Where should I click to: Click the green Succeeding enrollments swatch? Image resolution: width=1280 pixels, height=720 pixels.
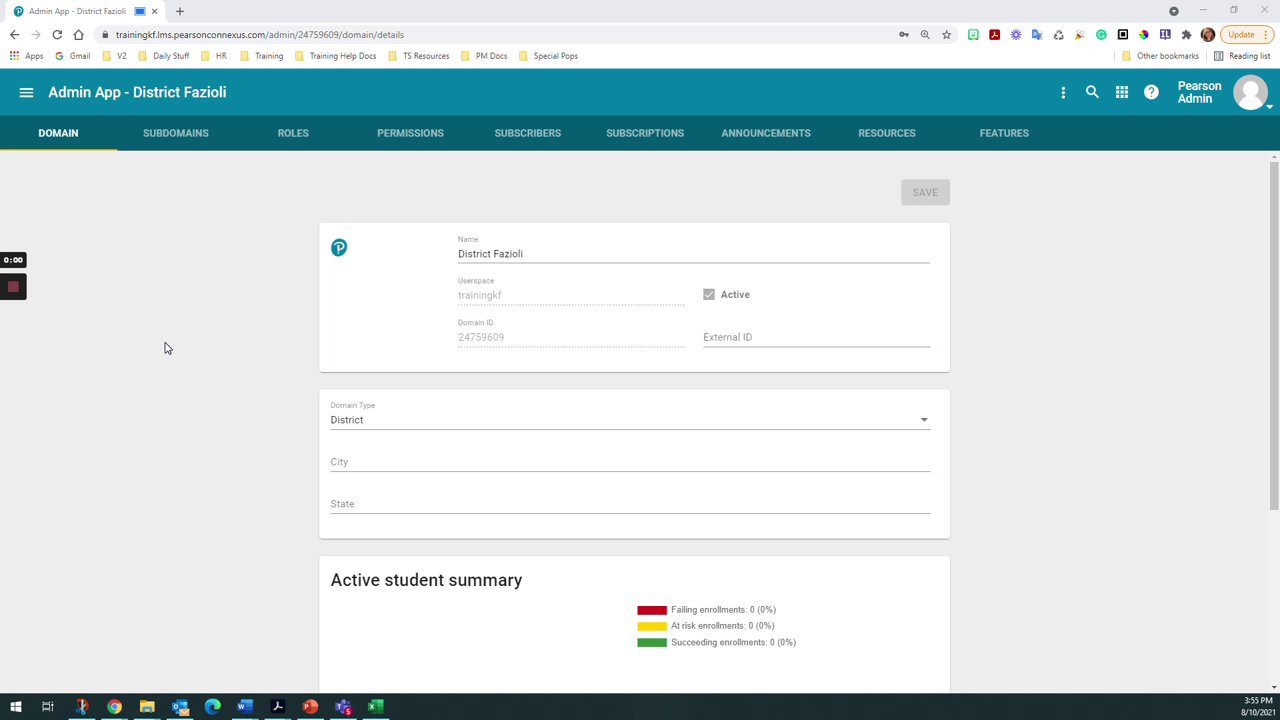click(652, 642)
